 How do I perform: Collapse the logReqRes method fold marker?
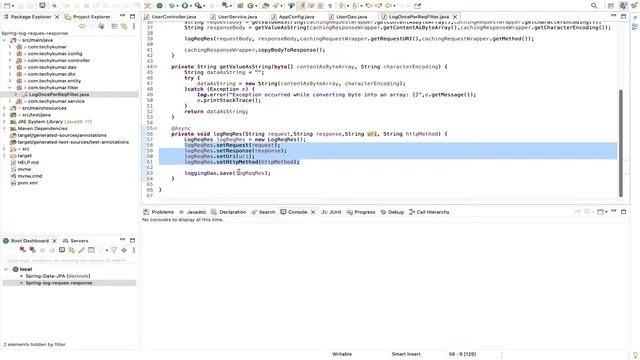[156, 128]
